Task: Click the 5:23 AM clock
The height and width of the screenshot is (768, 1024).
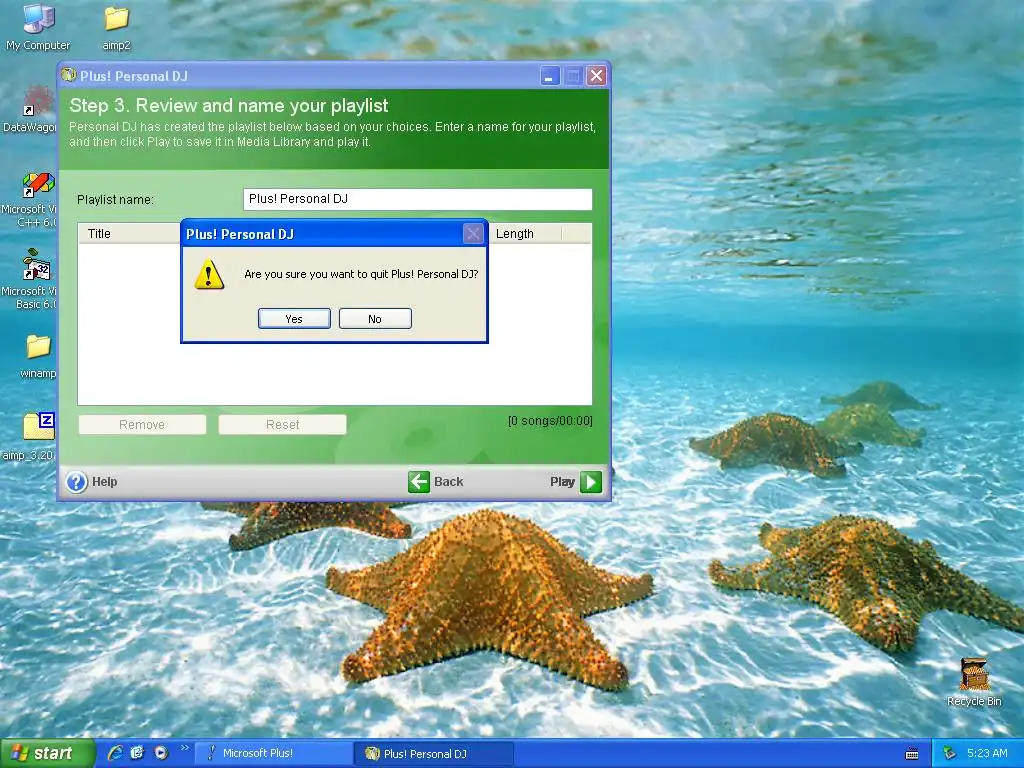Action: coord(987,754)
